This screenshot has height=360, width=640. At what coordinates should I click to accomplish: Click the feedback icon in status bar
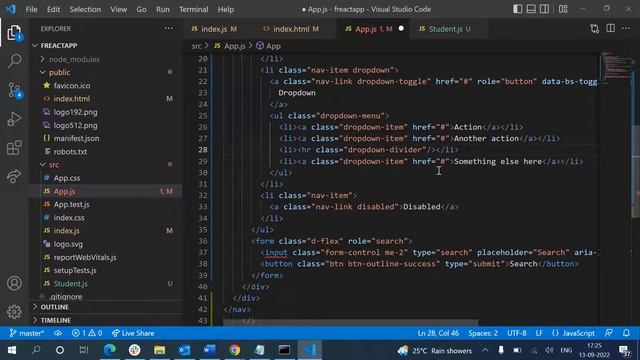click(609, 333)
